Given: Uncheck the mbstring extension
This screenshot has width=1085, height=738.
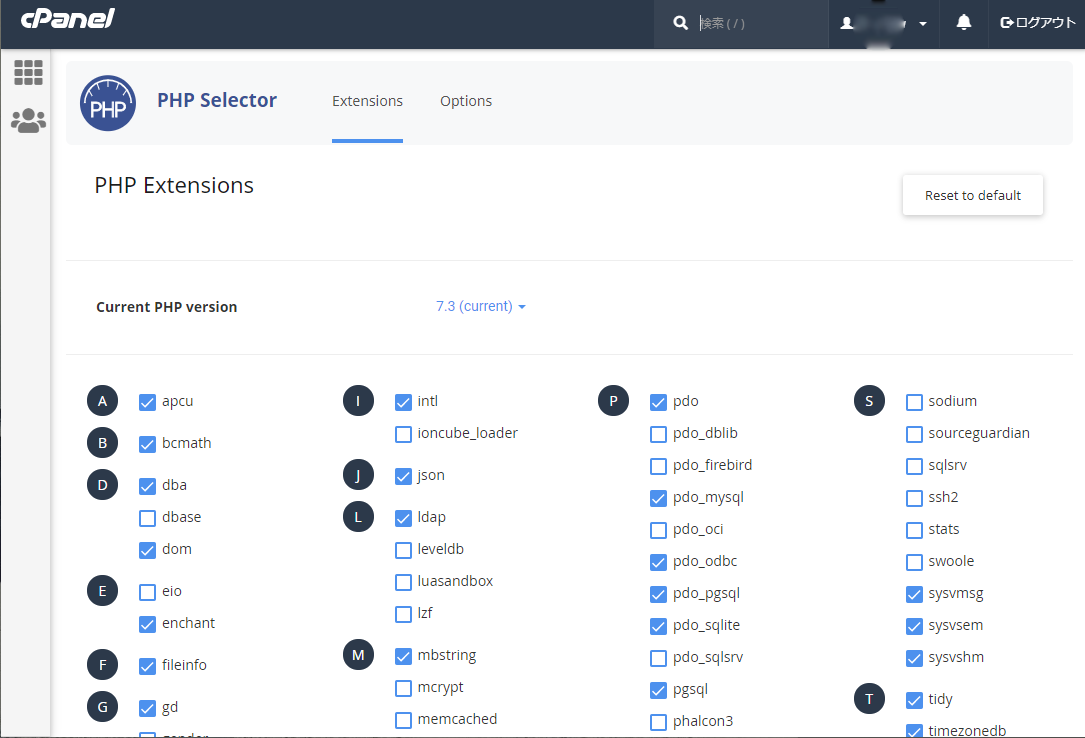Looking at the screenshot, I should click(403, 656).
